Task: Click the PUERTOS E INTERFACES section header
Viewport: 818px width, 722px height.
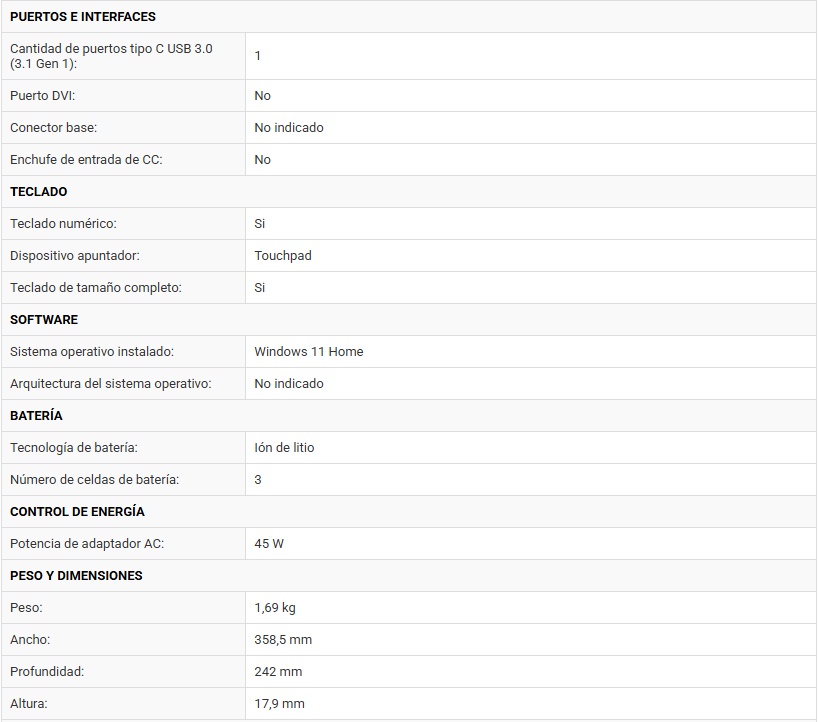Action: pyautogui.click(x=82, y=17)
